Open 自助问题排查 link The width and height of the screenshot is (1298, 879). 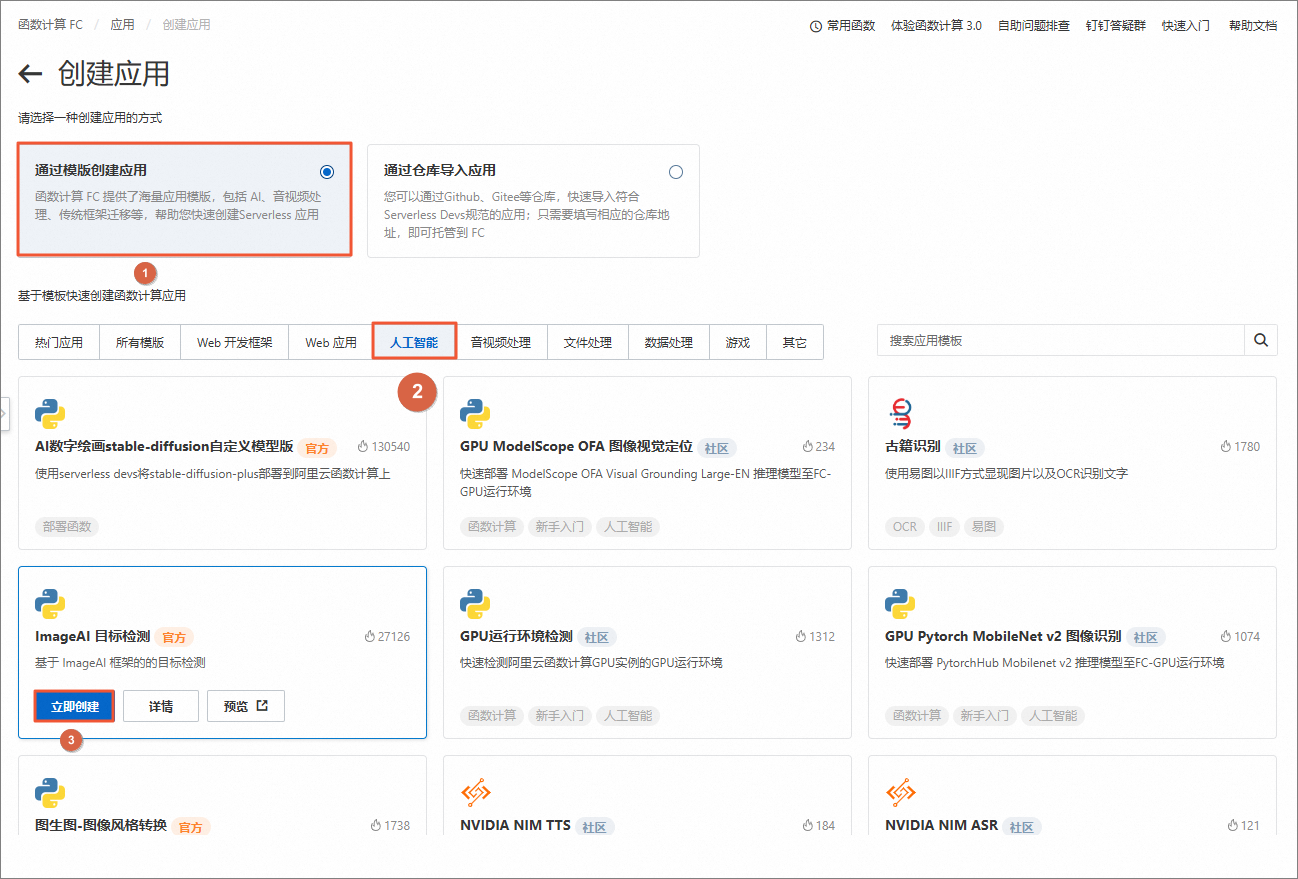tap(1034, 26)
